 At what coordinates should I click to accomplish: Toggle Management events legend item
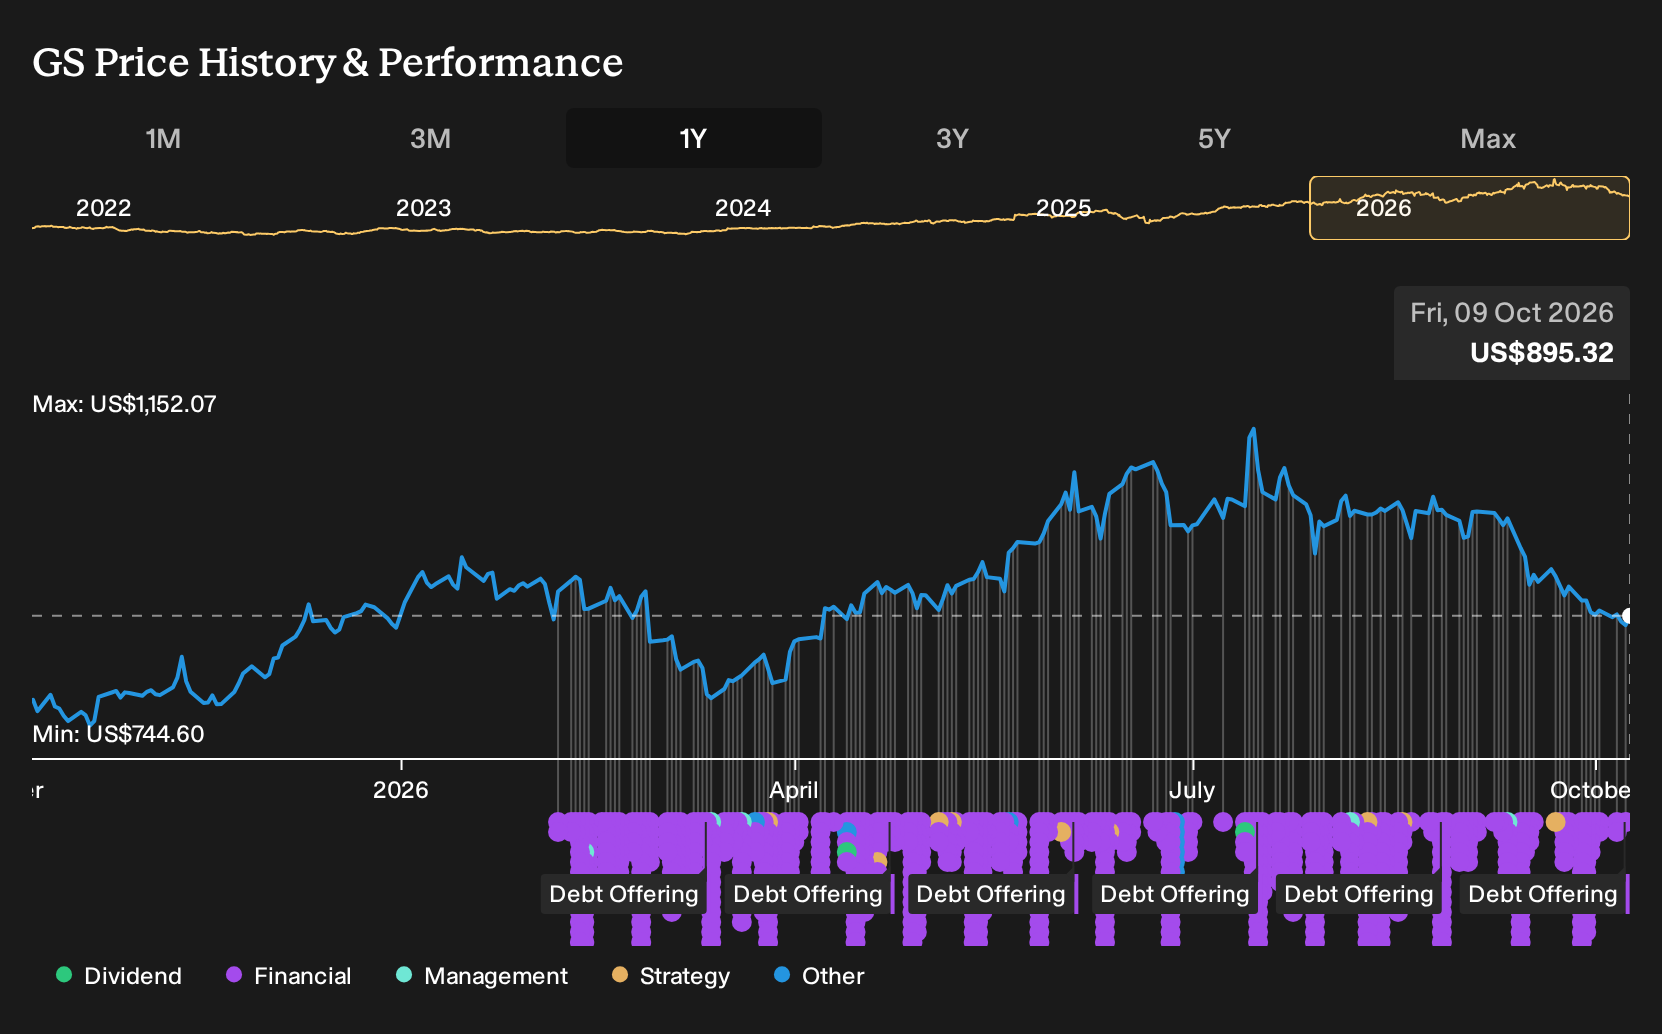pyautogui.click(x=481, y=975)
